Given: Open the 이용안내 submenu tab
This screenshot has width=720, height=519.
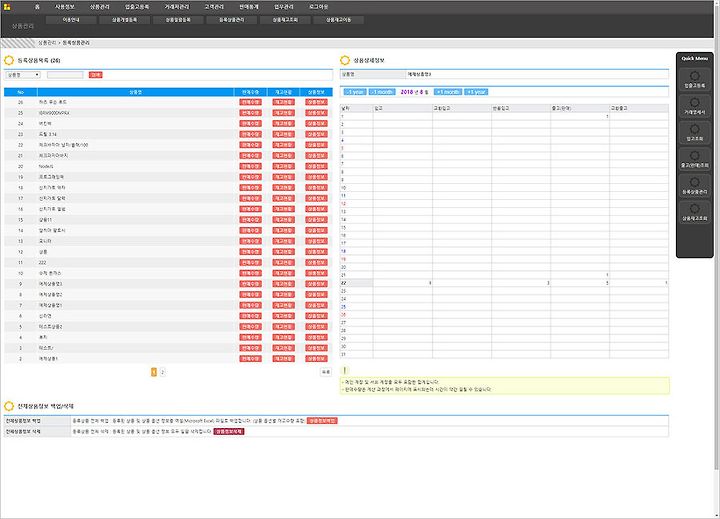Looking at the screenshot, I should 71,20.
